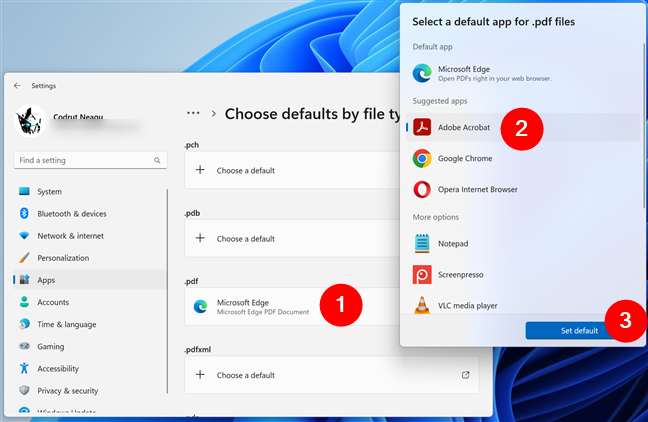Open Bluetooth & devices settings

(71, 214)
